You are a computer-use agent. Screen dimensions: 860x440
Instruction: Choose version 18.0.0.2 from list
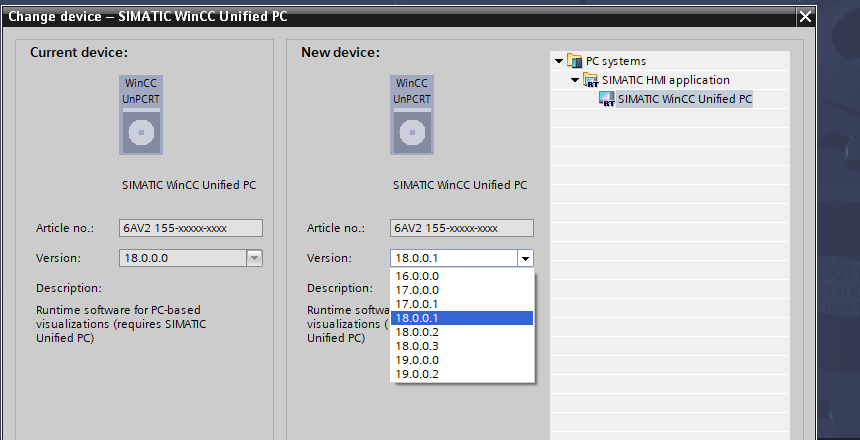[x=462, y=332]
